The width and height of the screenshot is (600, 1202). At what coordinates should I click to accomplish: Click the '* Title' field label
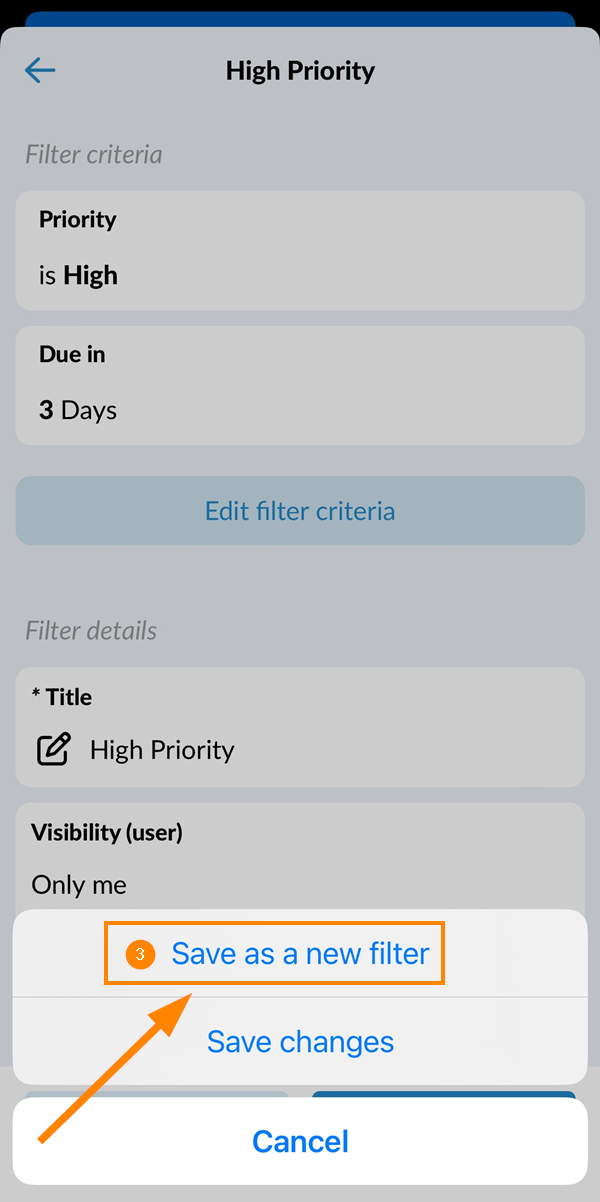(x=62, y=697)
